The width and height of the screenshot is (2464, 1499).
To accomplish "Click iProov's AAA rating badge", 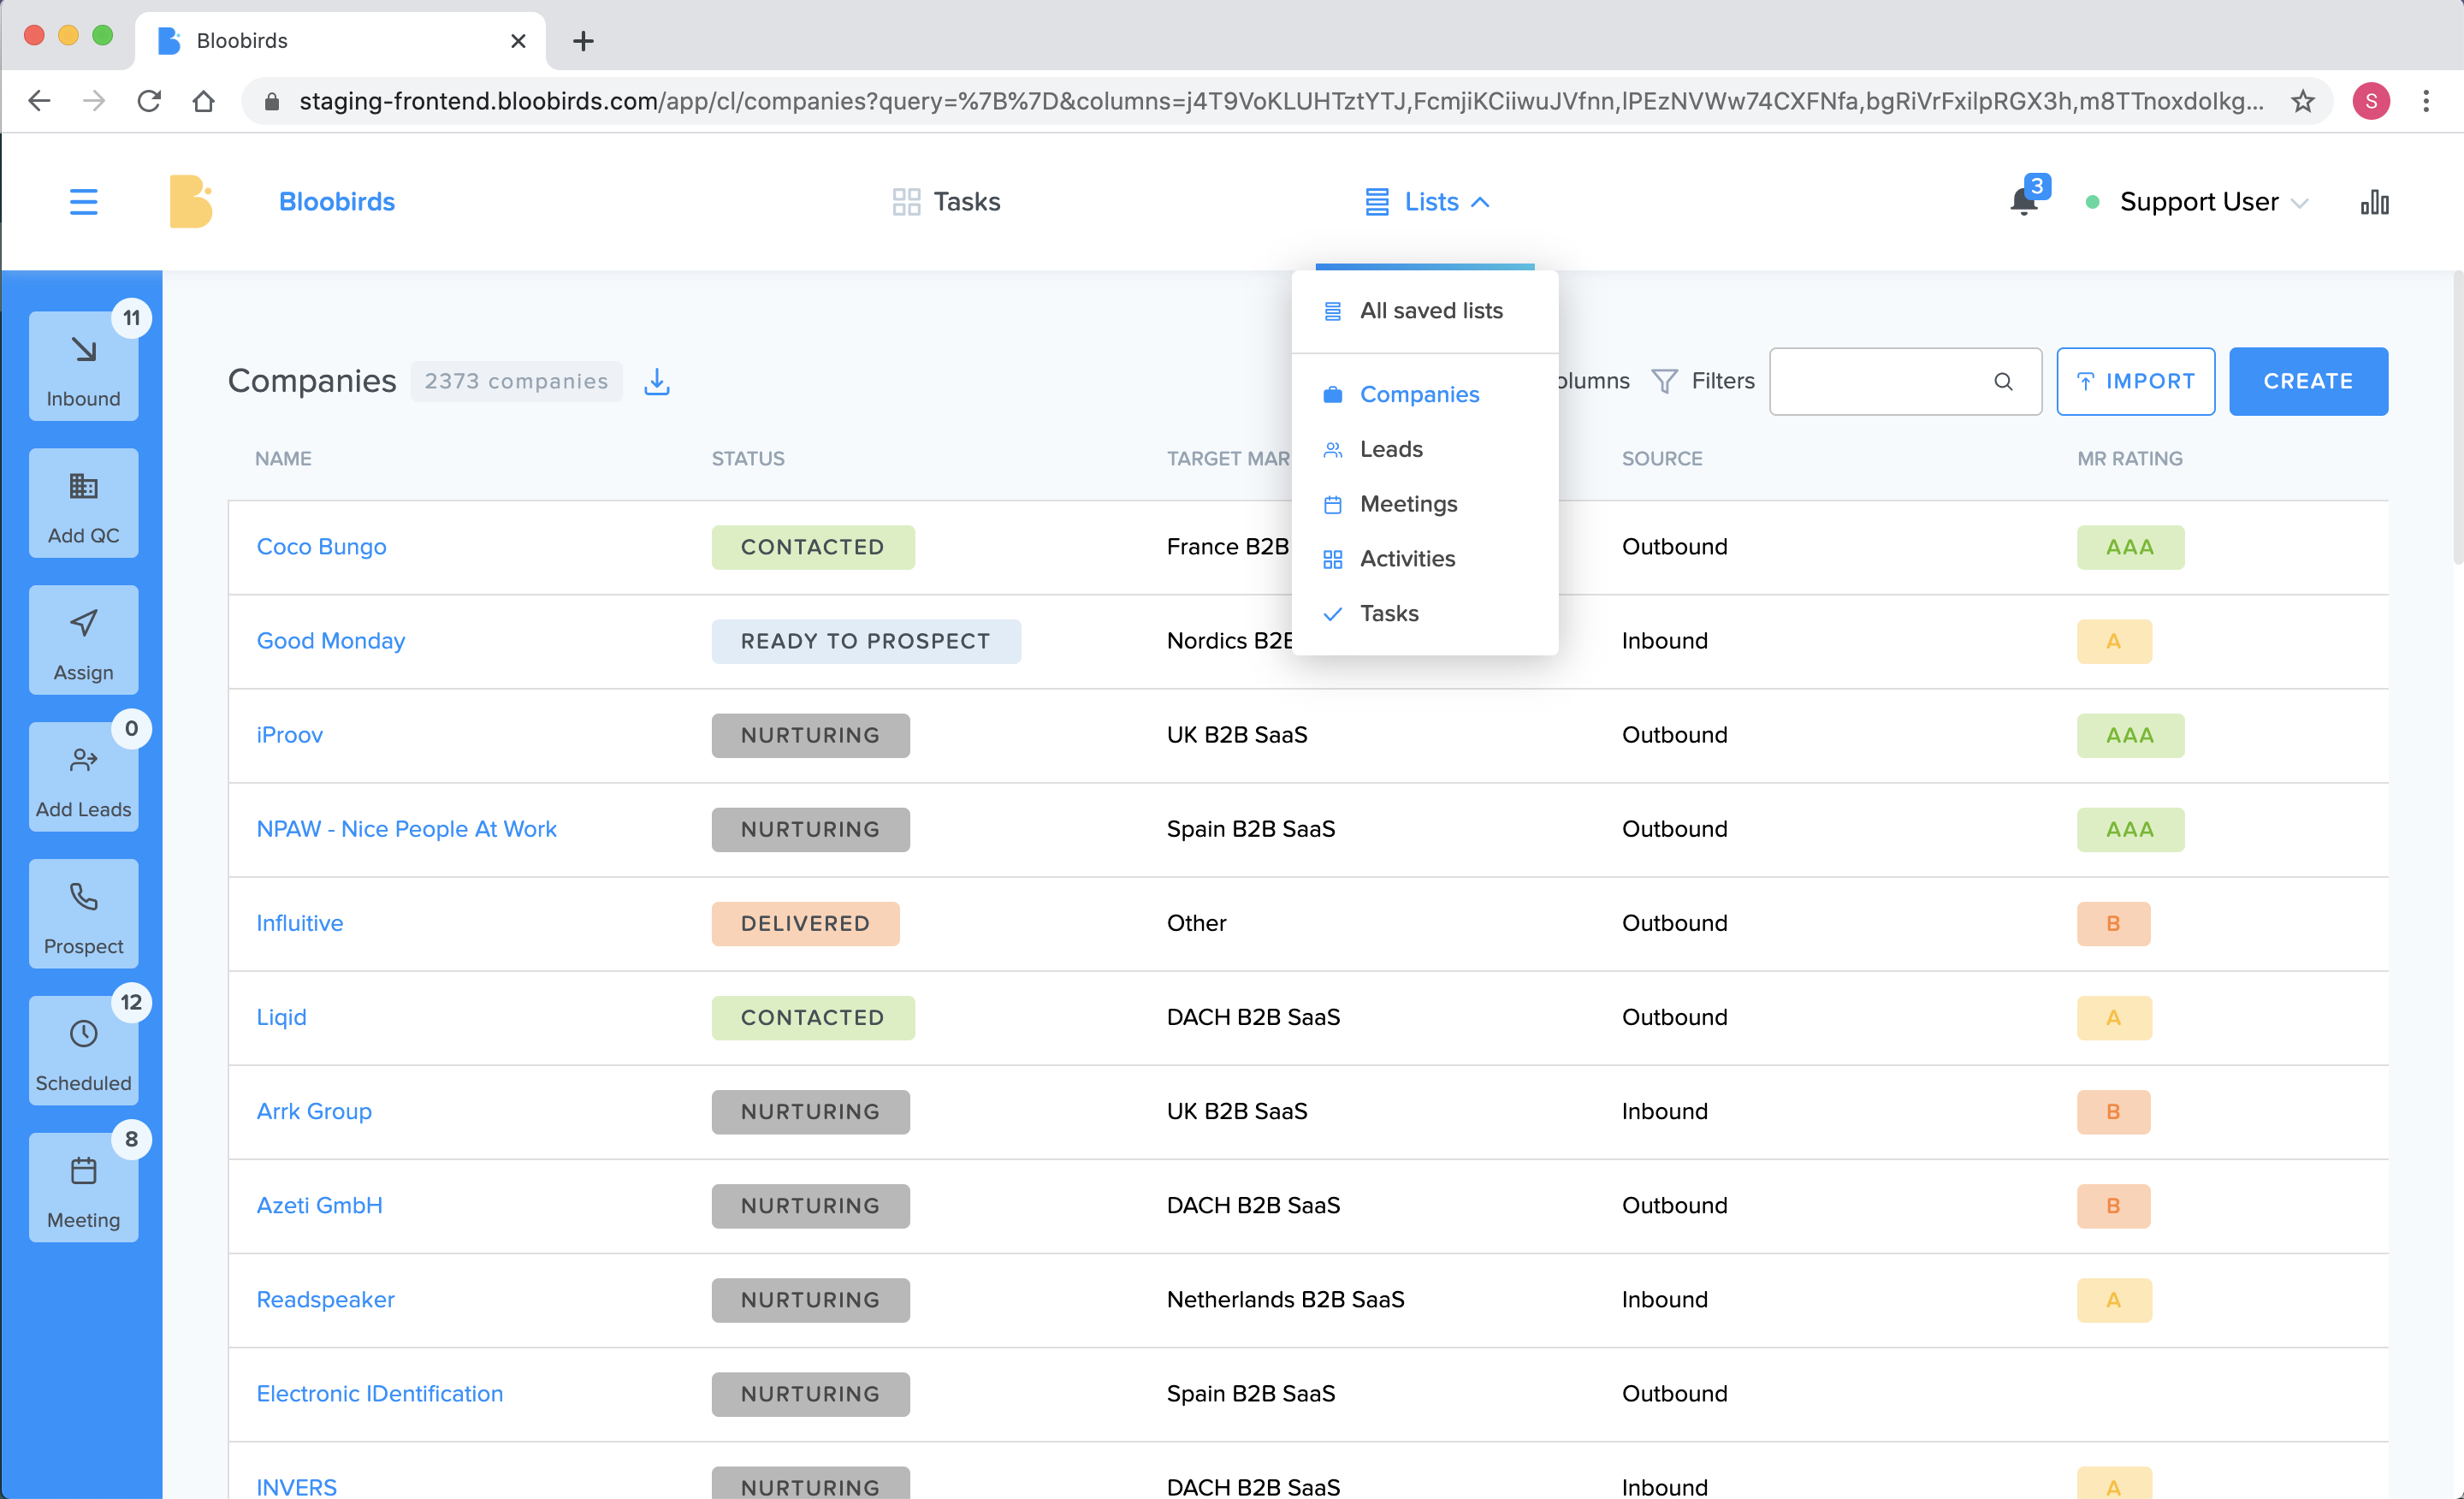I will 2130,735.
